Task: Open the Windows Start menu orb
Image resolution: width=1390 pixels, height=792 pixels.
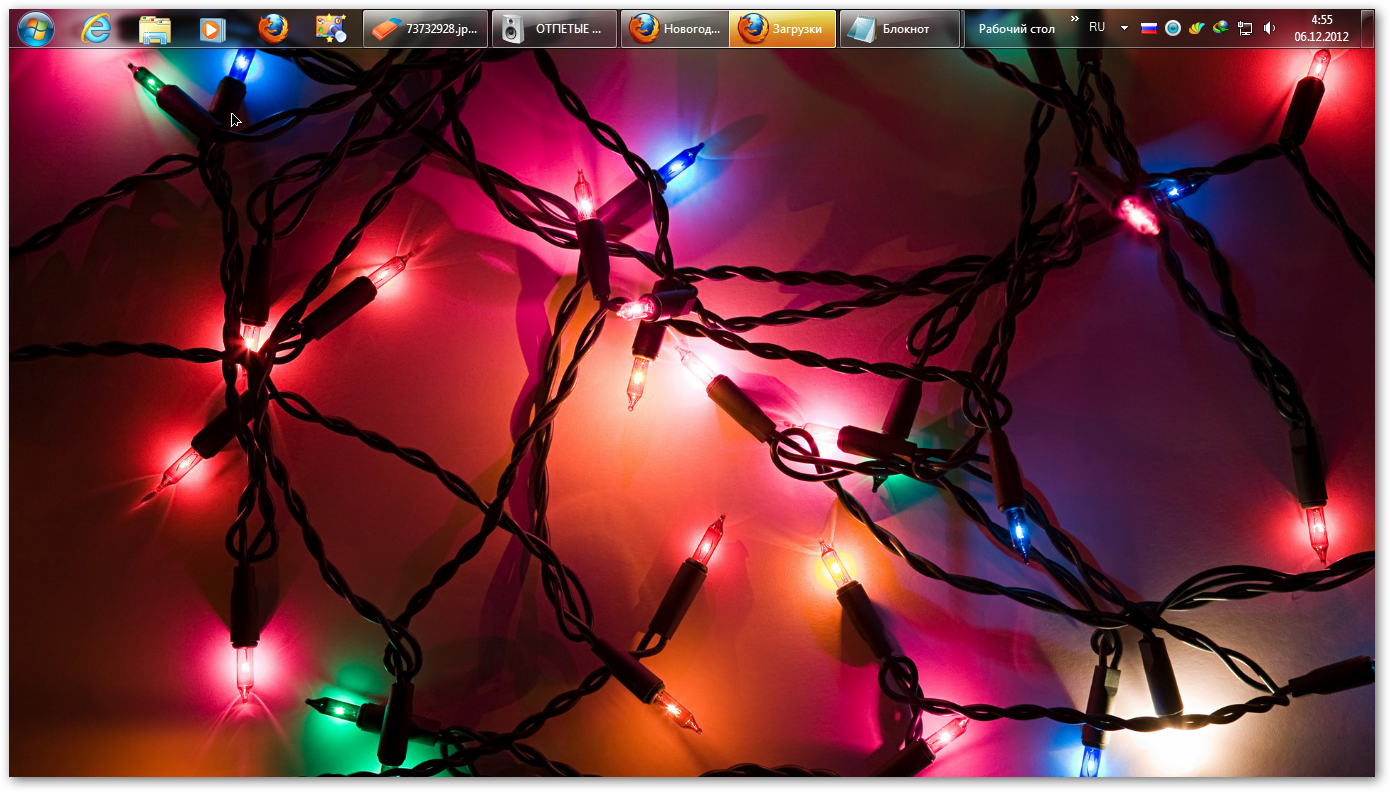Action: tap(35, 29)
